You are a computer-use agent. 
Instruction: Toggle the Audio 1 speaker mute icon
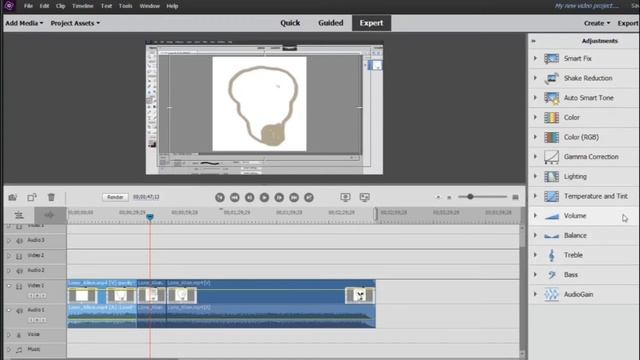point(19,311)
